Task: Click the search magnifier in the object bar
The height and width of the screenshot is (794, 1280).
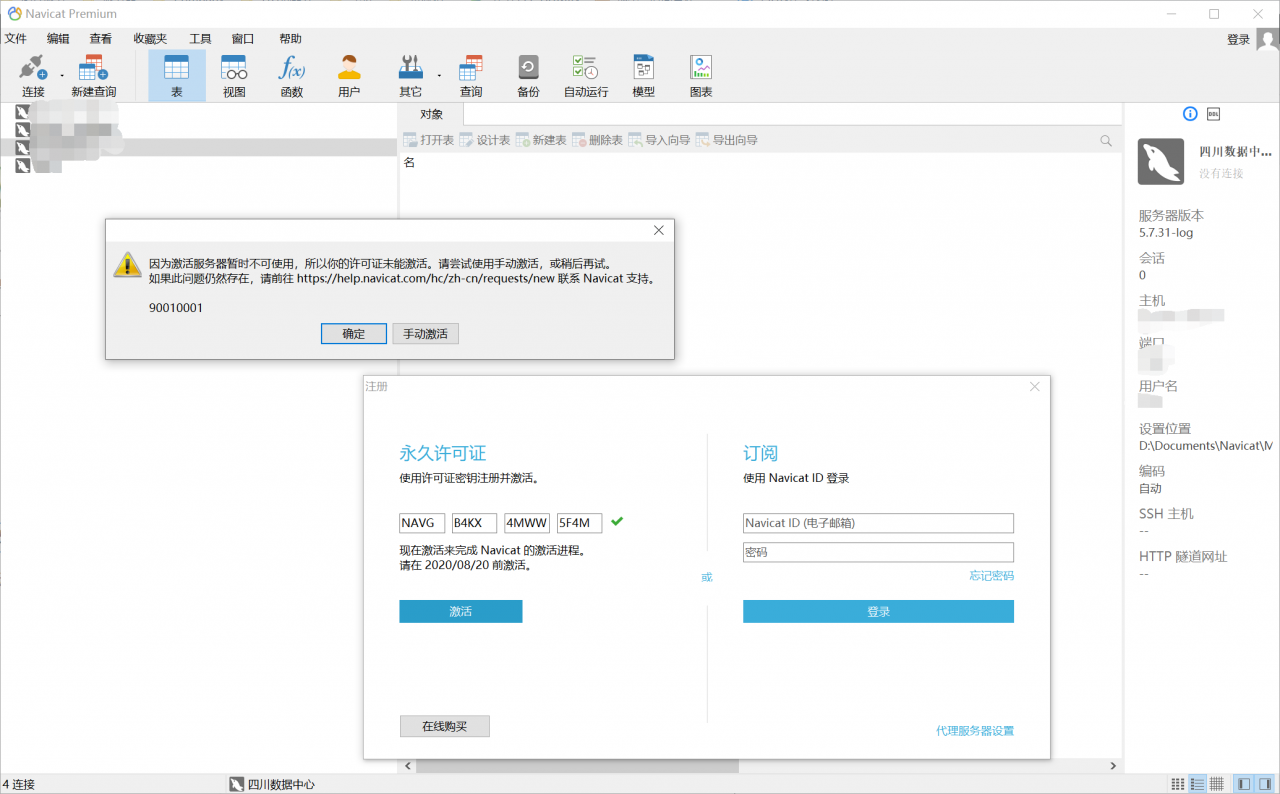Action: (1105, 140)
